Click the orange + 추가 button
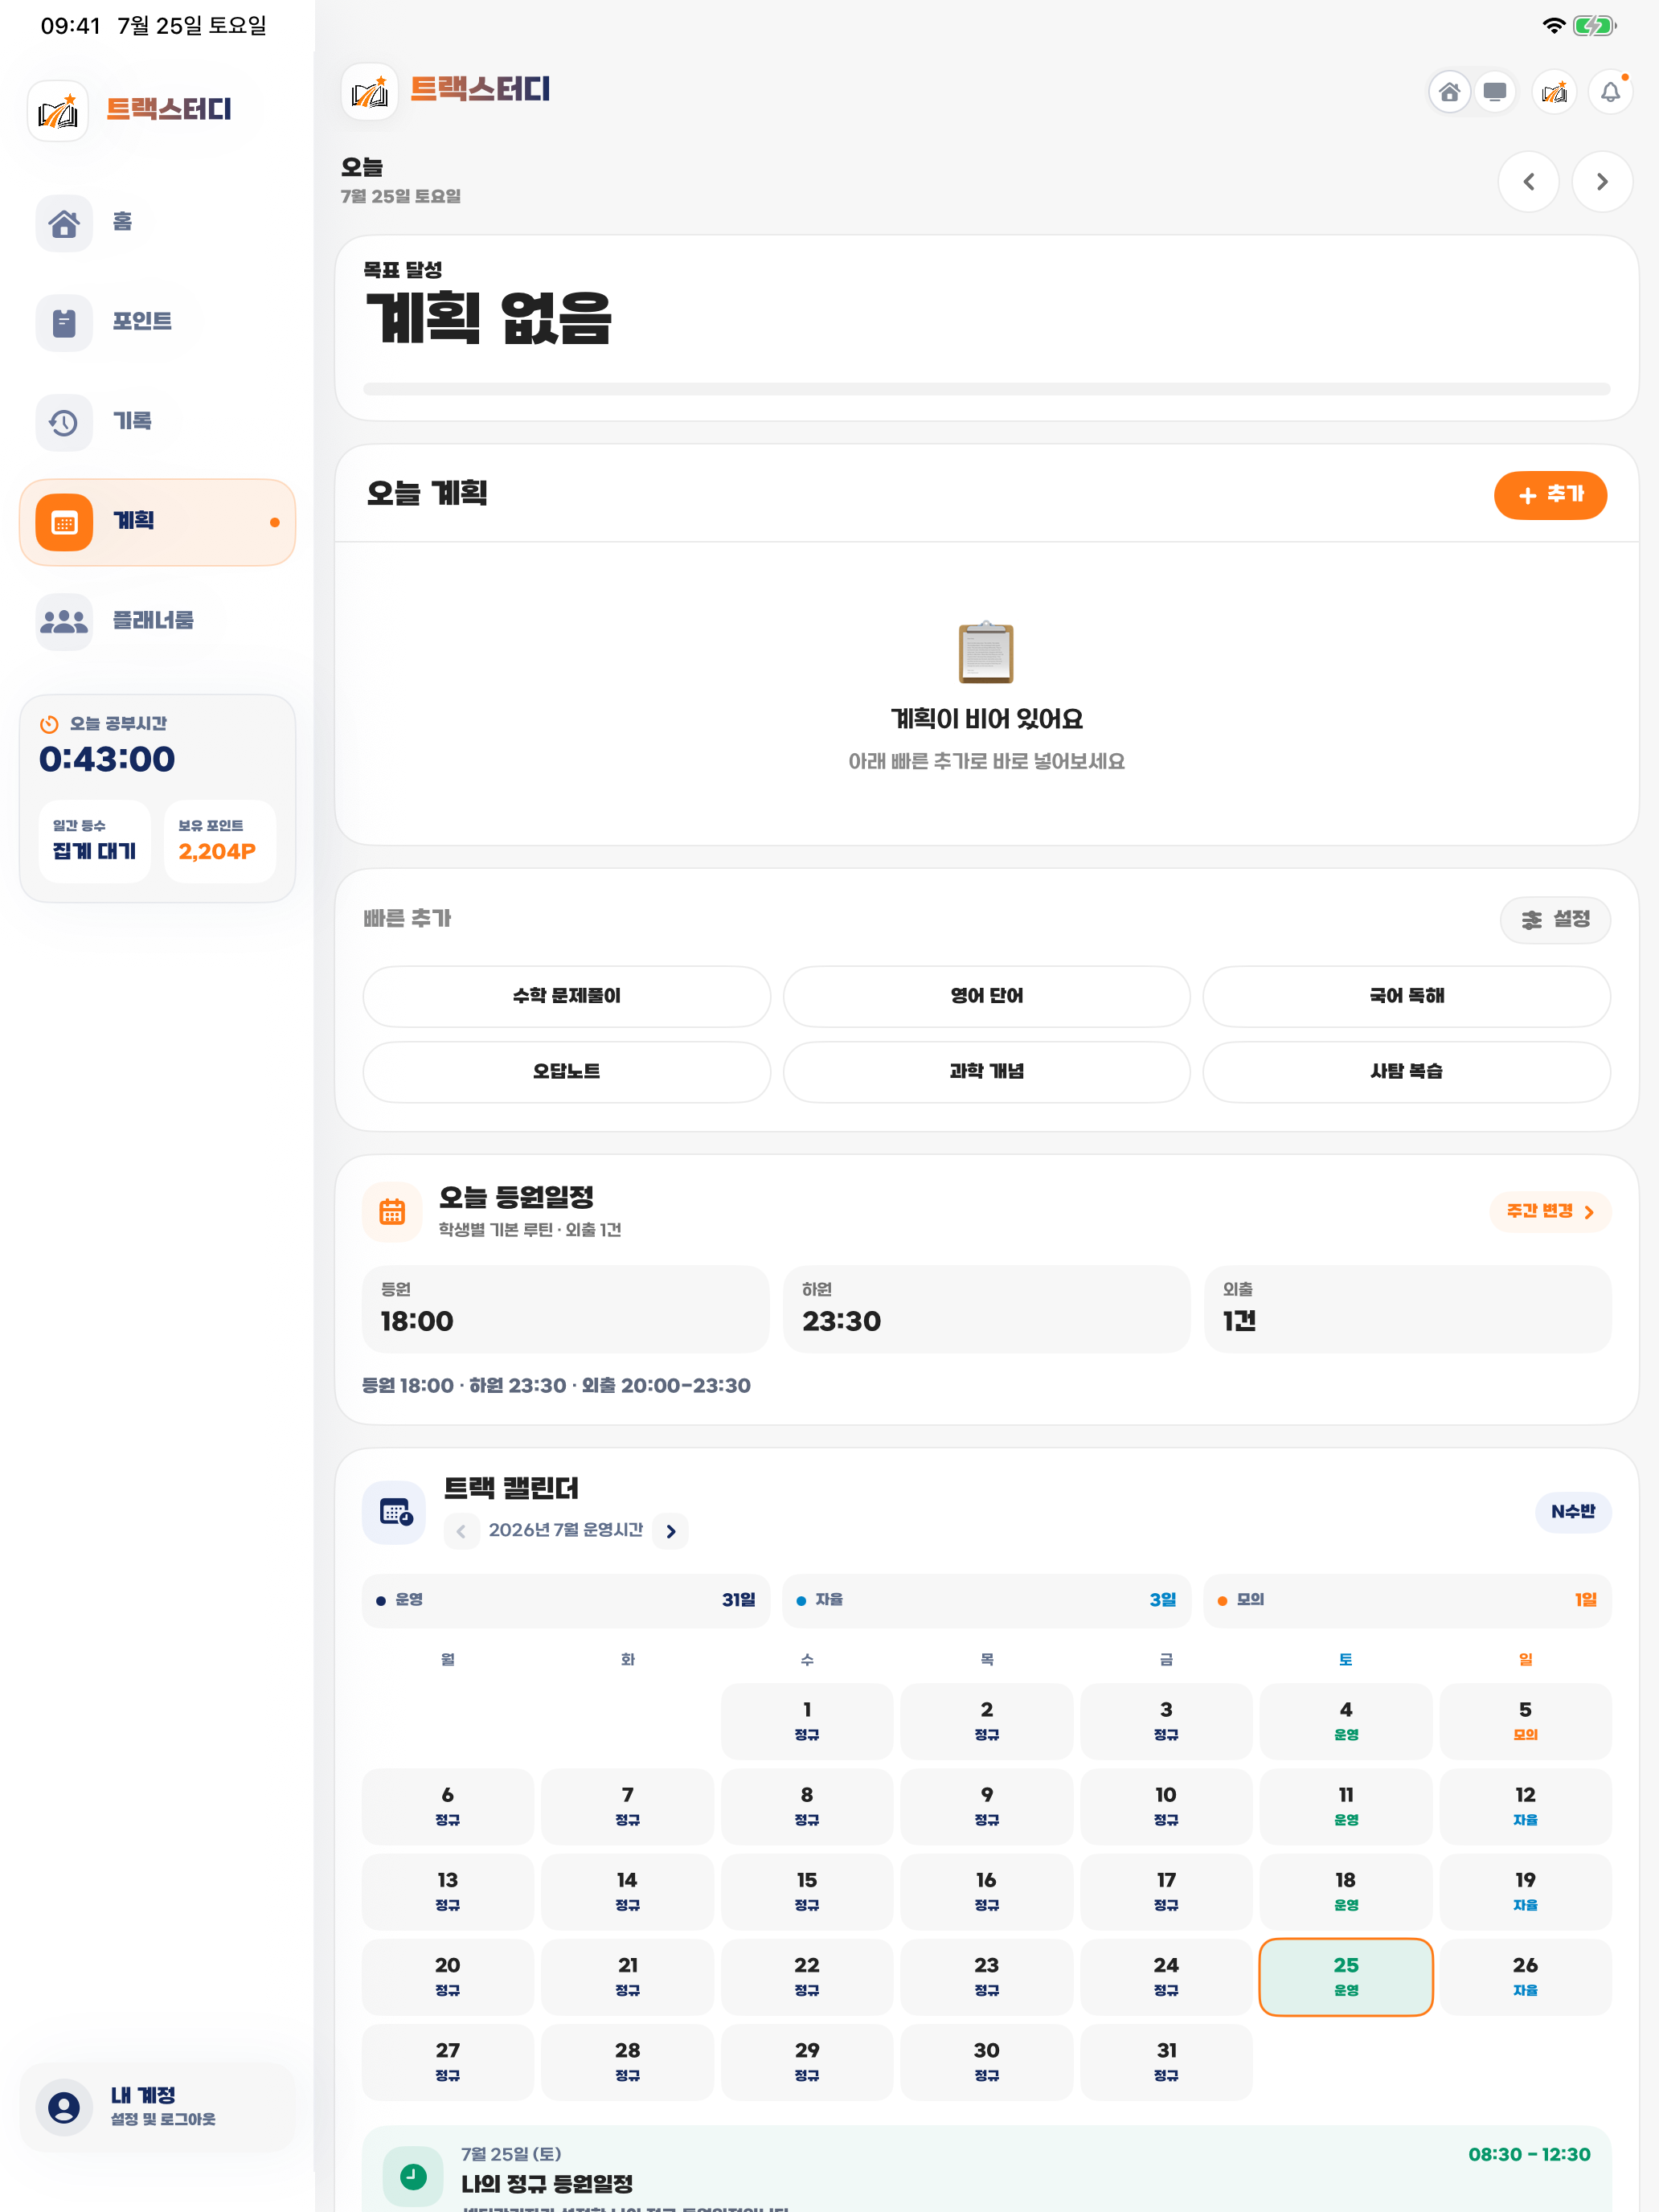 tap(1550, 495)
